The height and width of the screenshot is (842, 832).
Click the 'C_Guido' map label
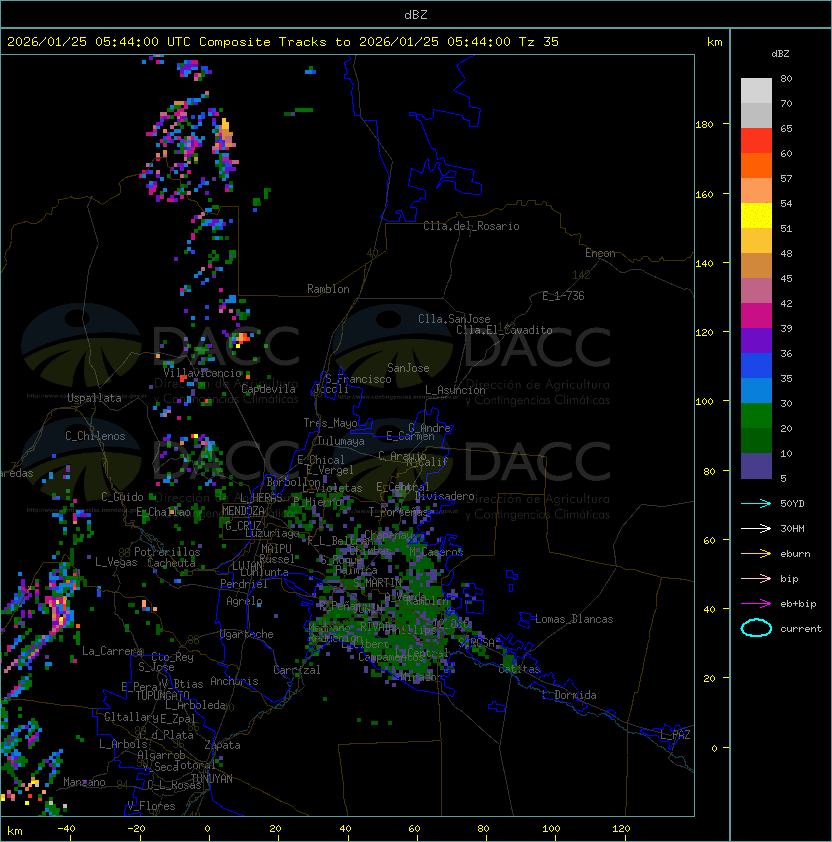[x=122, y=497]
